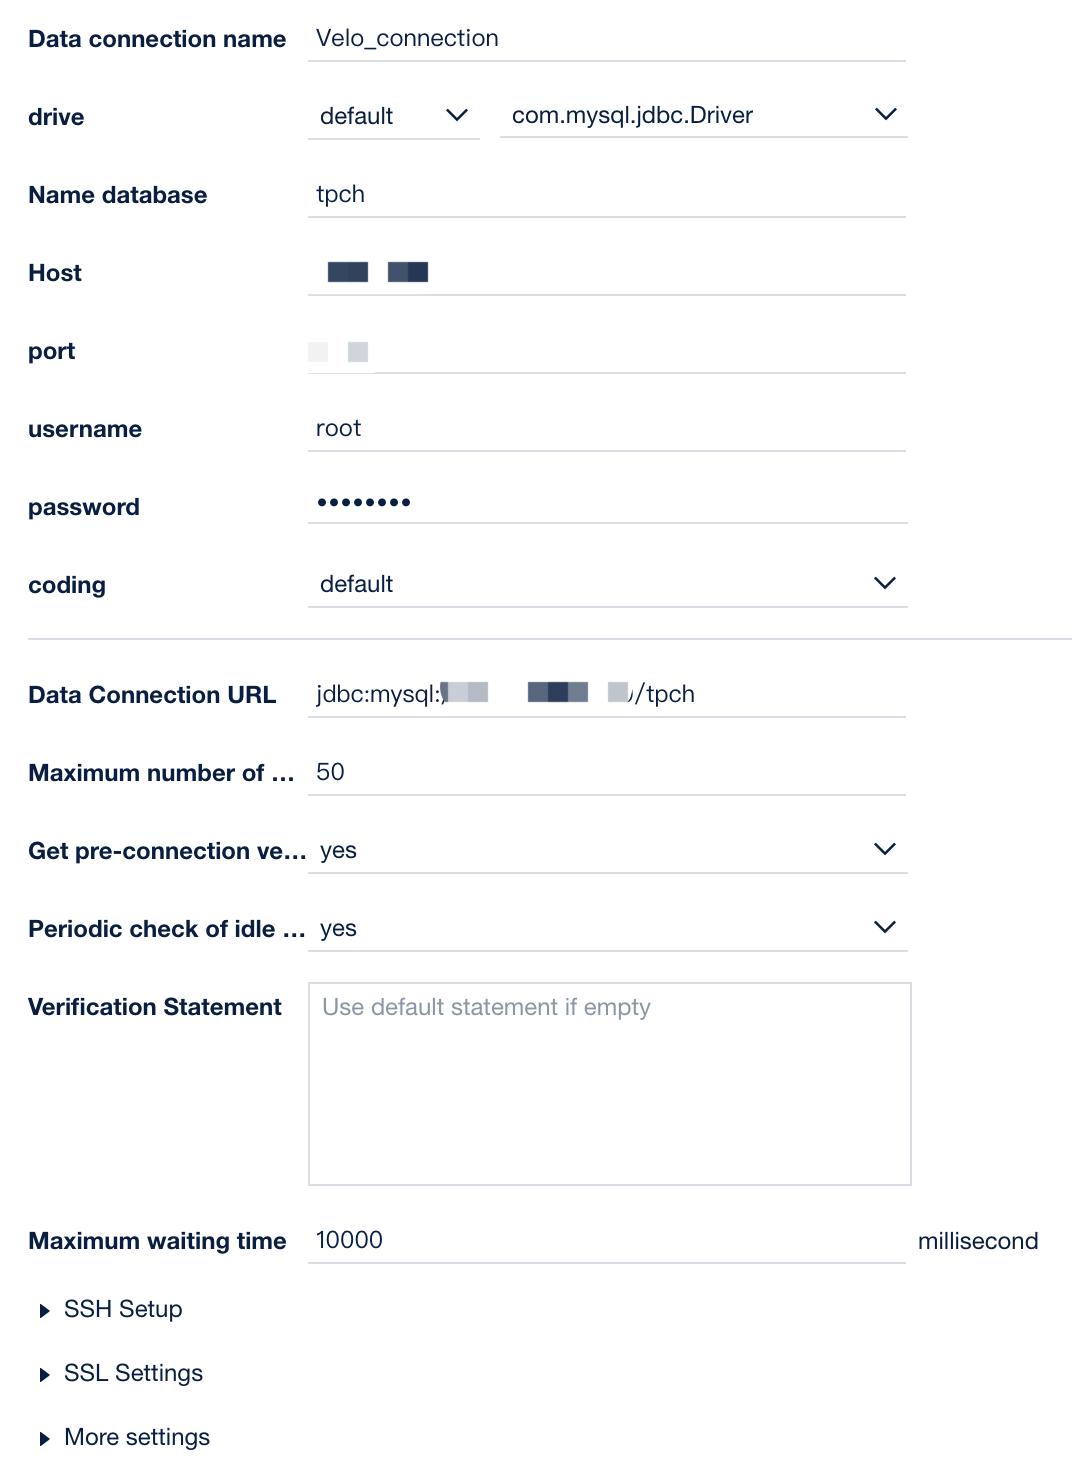Expand the SSH Setup section
Viewport: 1072px width, 1468px height.
click(122, 1309)
